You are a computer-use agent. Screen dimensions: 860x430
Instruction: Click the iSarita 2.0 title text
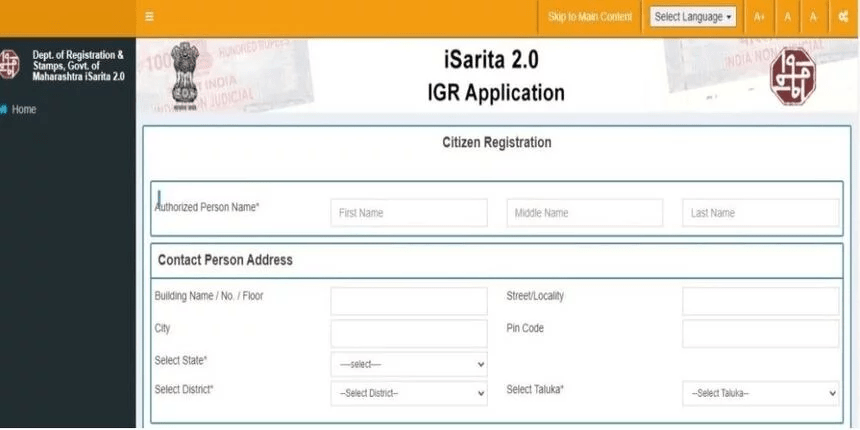click(491, 59)
